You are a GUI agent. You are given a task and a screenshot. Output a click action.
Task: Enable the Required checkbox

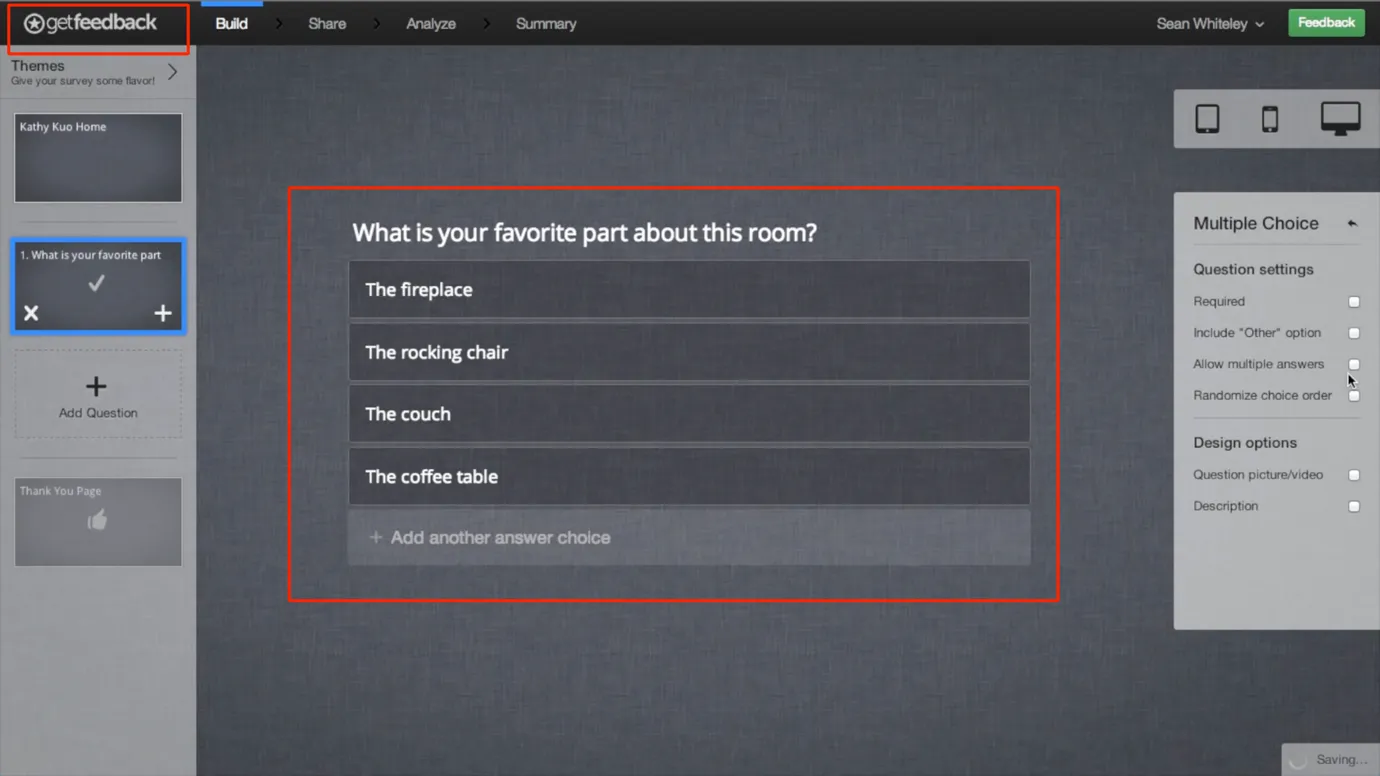tap(1354, 302)
